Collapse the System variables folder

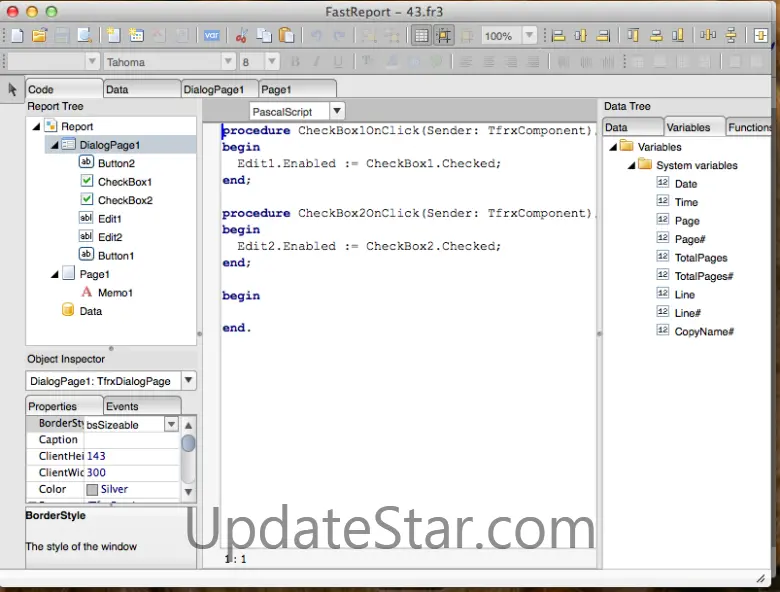(x=632, y=166)
